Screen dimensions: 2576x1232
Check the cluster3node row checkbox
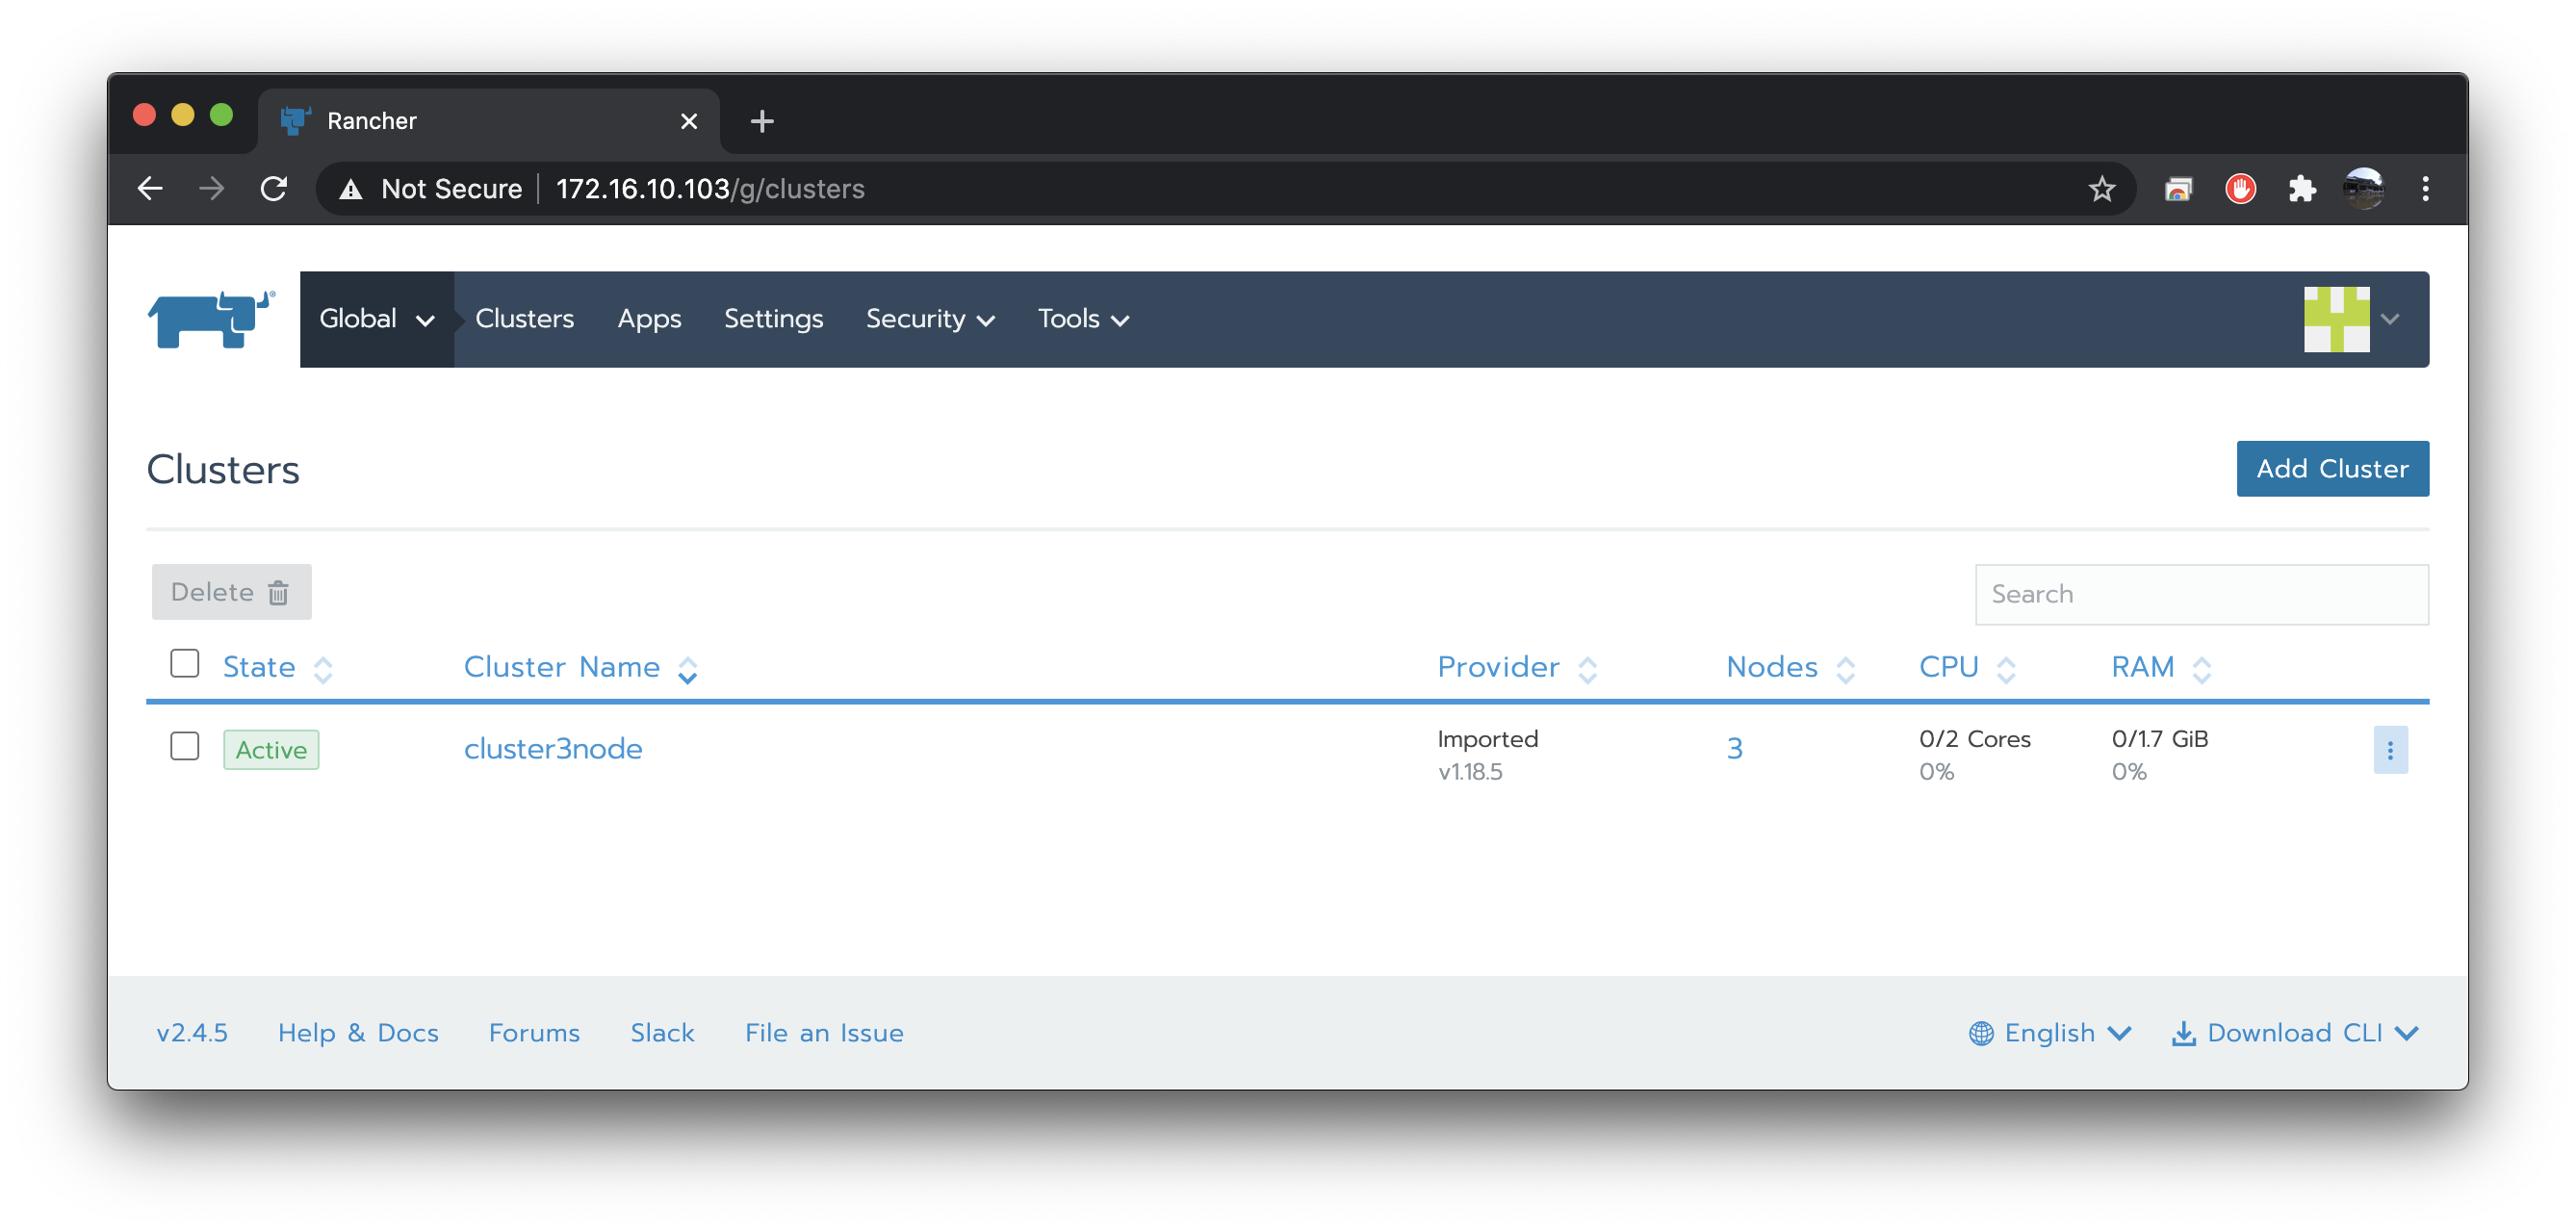185,747
